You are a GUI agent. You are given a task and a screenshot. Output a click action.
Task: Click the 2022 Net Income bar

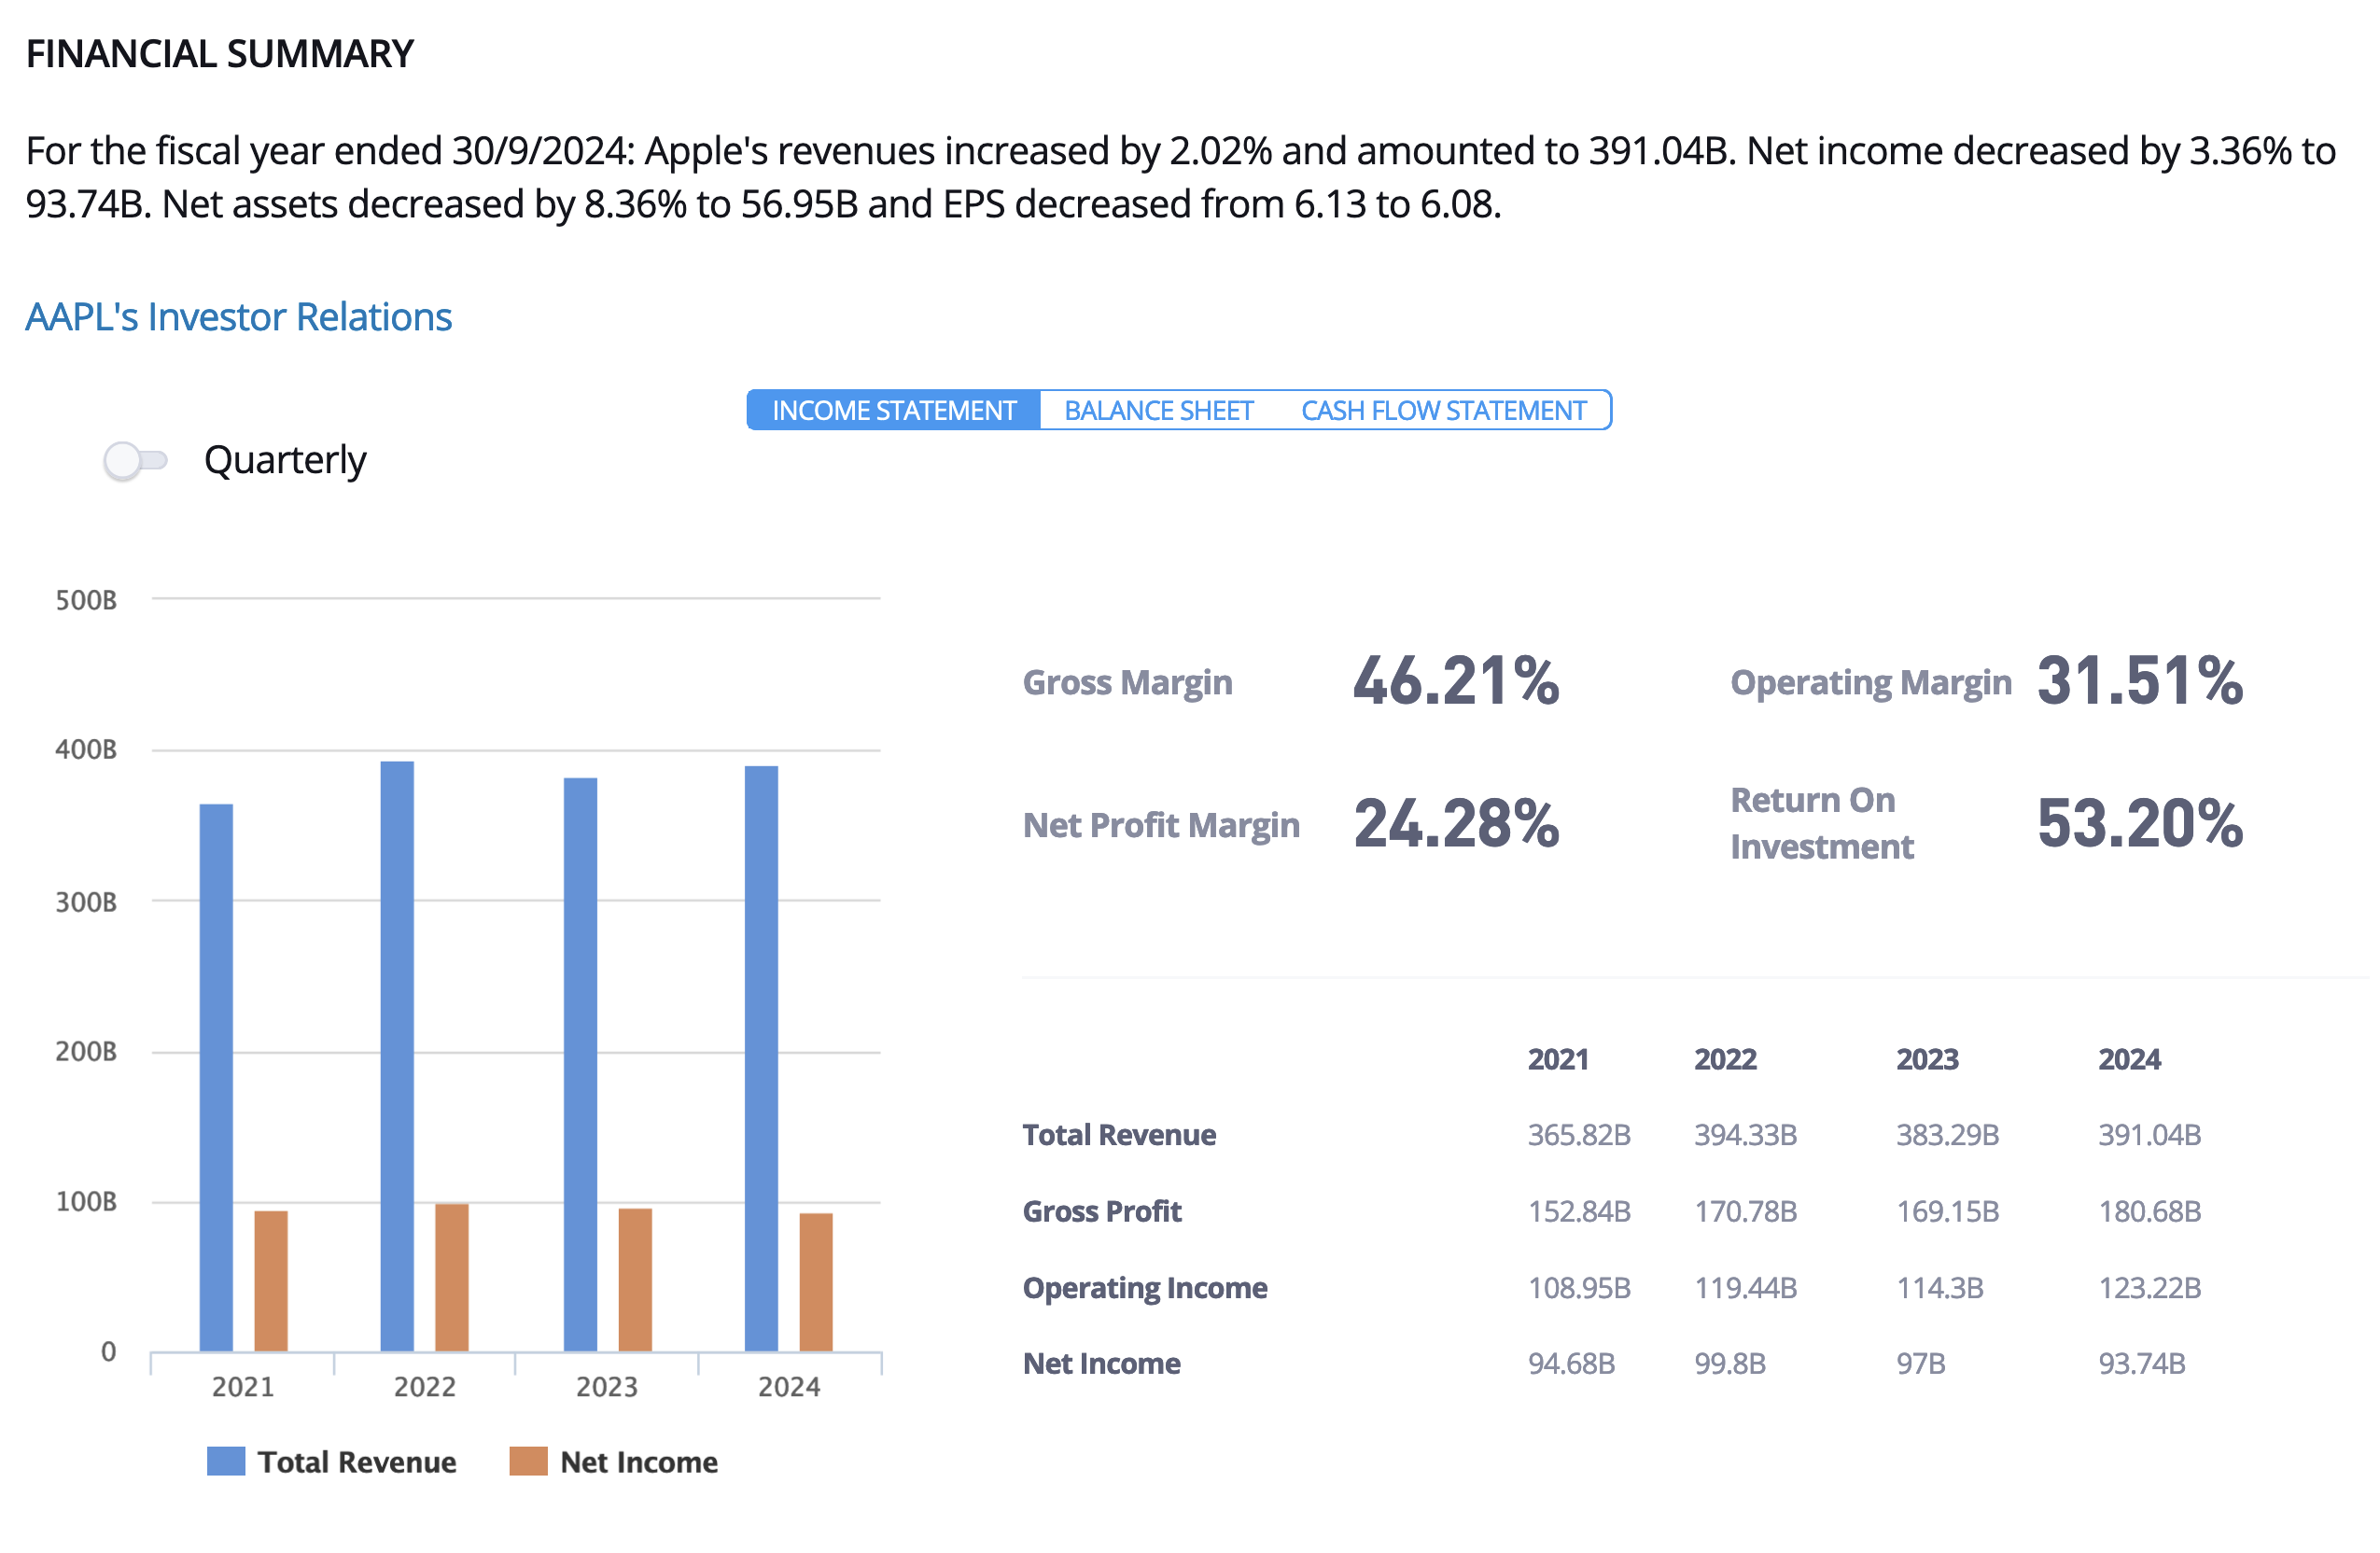pyautogui.click(x=452, y=1277)
